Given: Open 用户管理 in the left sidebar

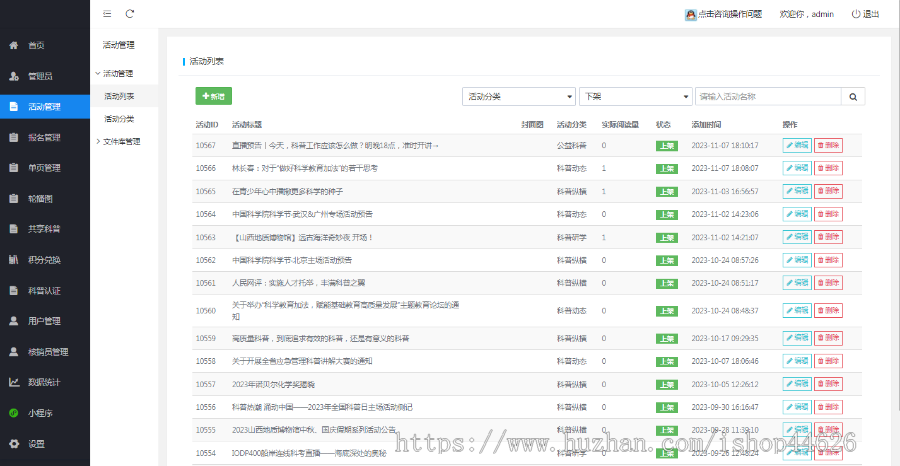Looking at the screenshot, I should pos(45,321).
